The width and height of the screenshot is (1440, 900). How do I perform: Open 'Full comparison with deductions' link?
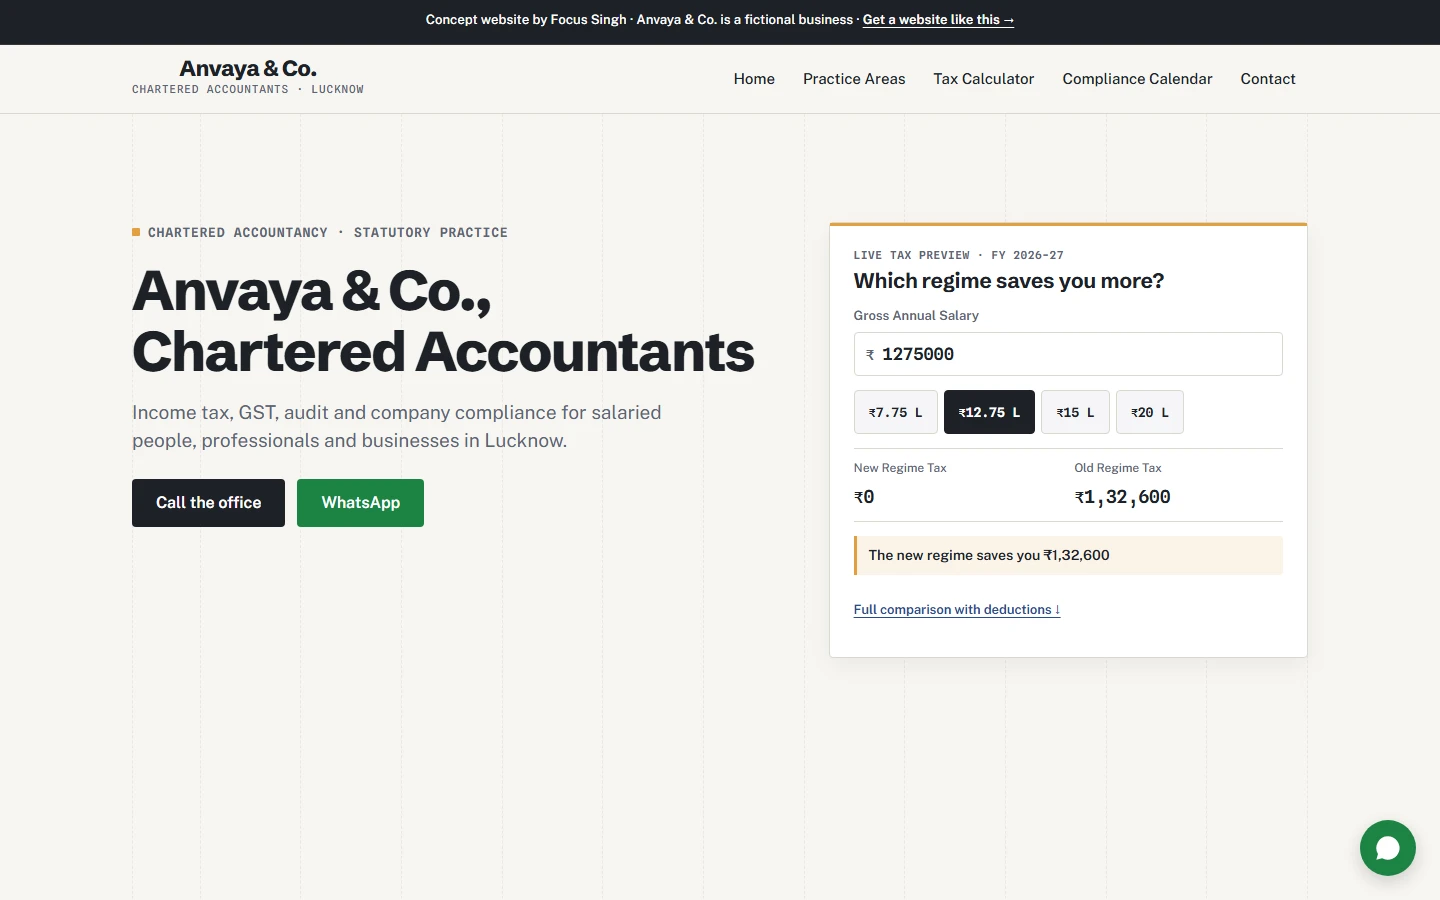[957, 610]
